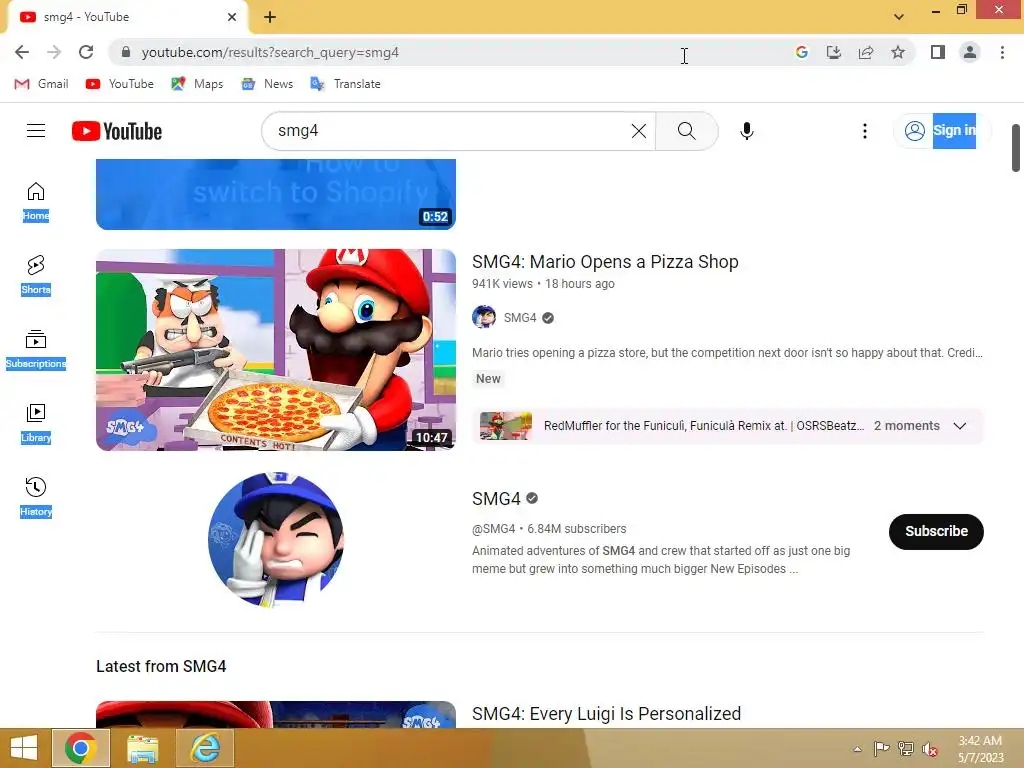Open Chrome three-dot menu
Viewport: 1024px width, 768px height.
[x=1002, y=52]
